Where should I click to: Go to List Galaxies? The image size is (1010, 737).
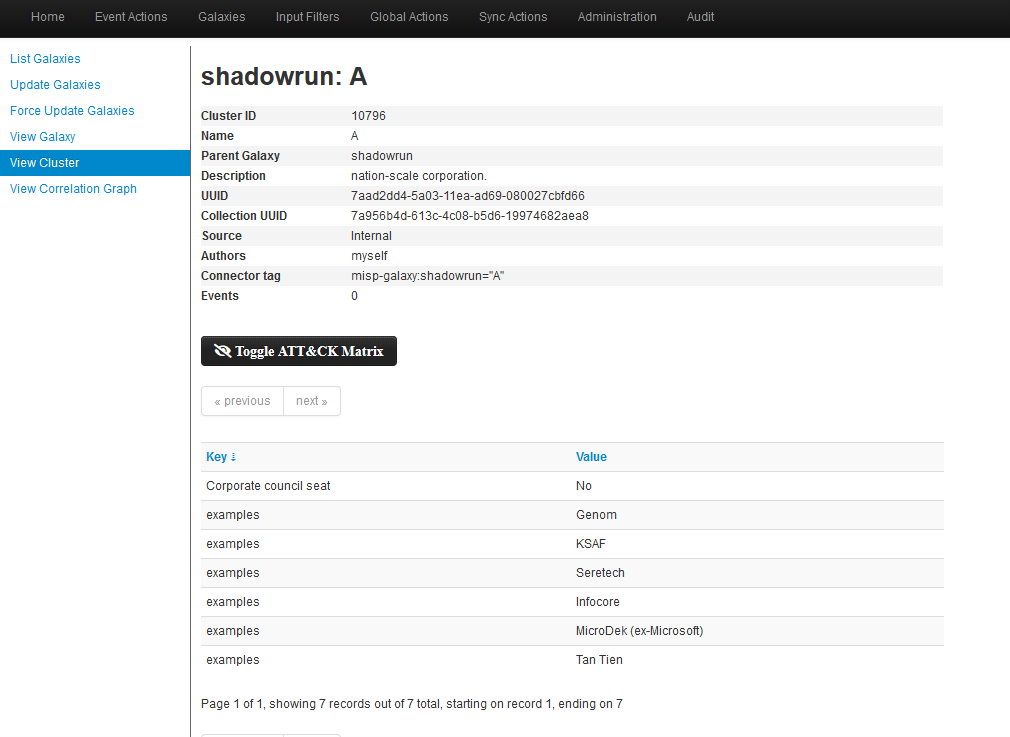click(45, 59)
